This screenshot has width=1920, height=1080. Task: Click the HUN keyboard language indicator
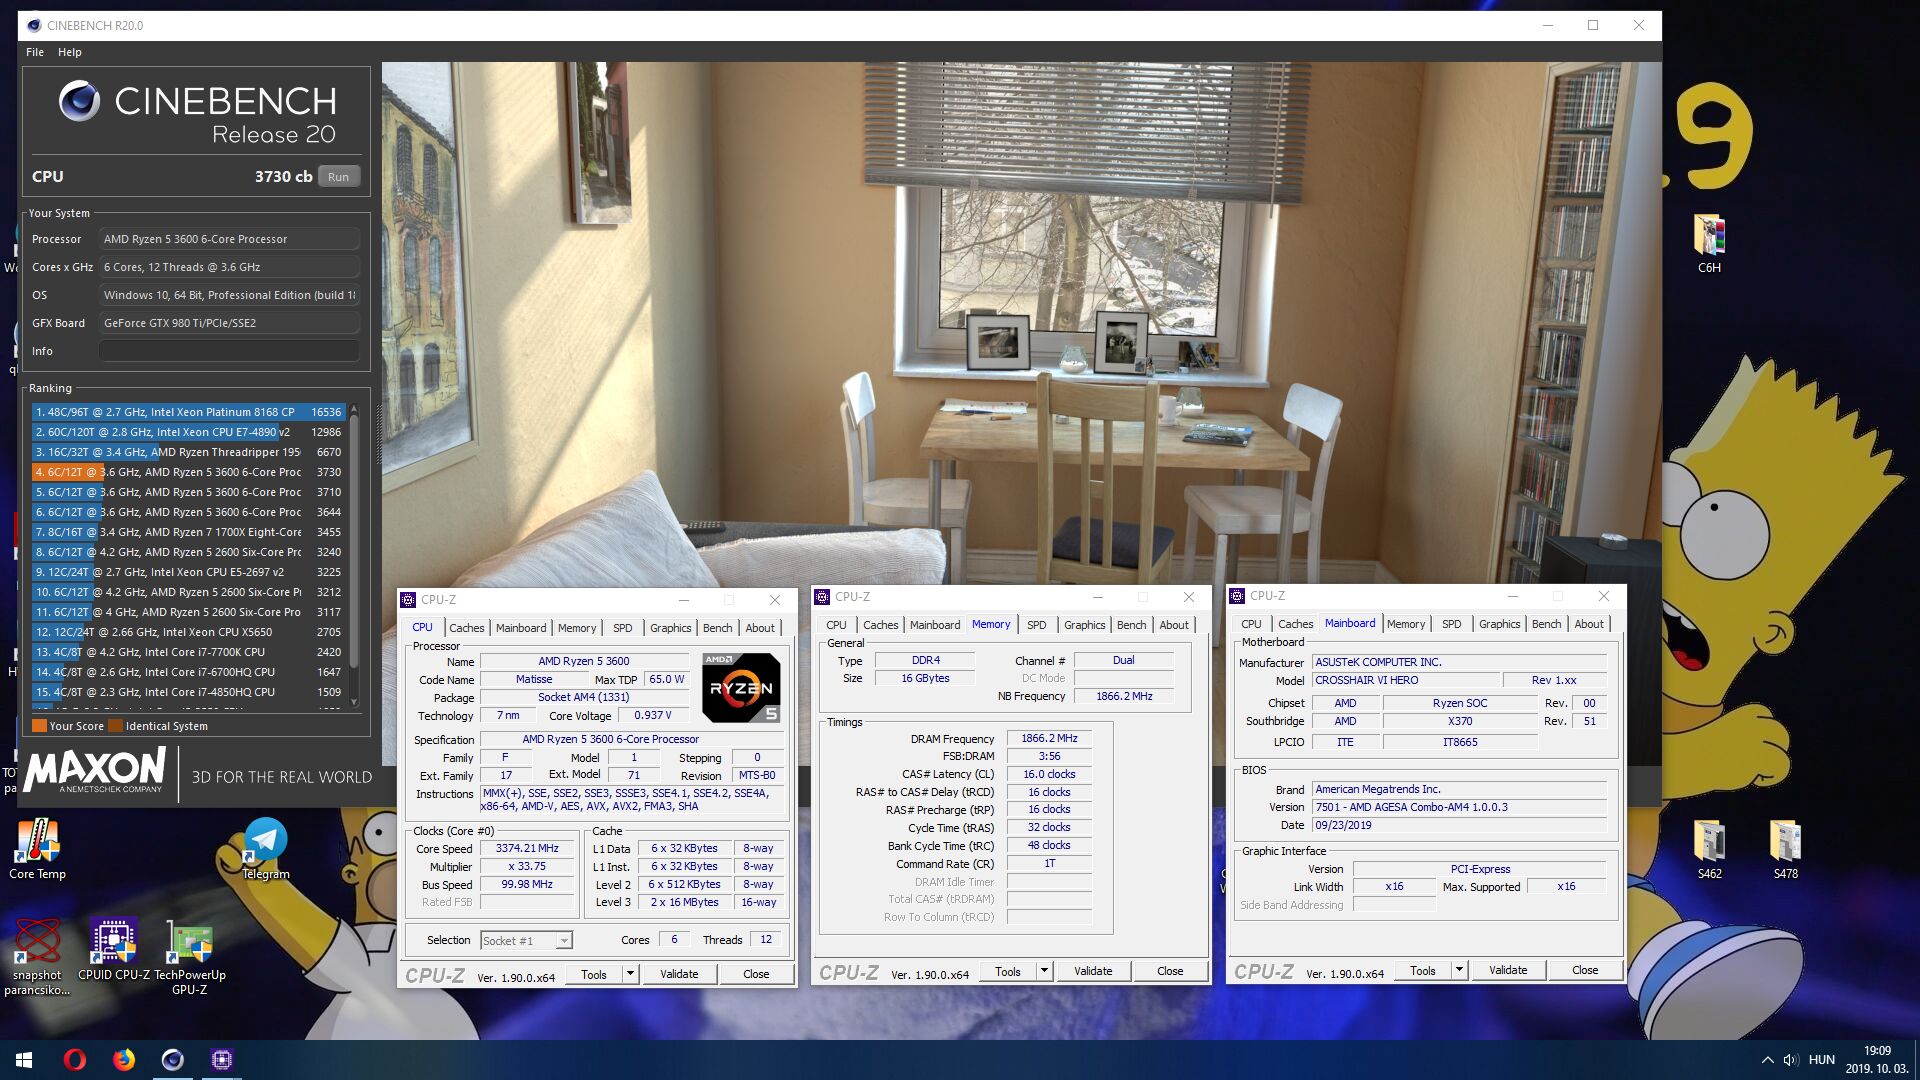[1822, 1060]
